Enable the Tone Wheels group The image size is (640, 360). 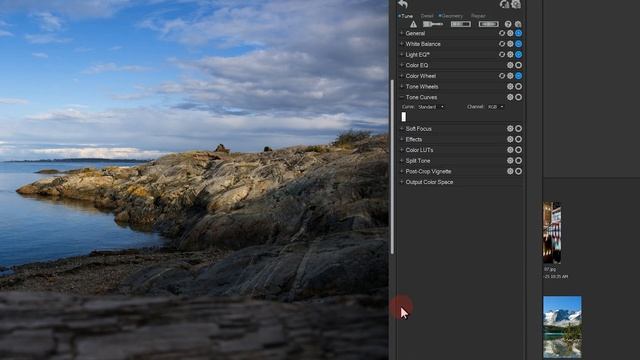coord(518,87)
